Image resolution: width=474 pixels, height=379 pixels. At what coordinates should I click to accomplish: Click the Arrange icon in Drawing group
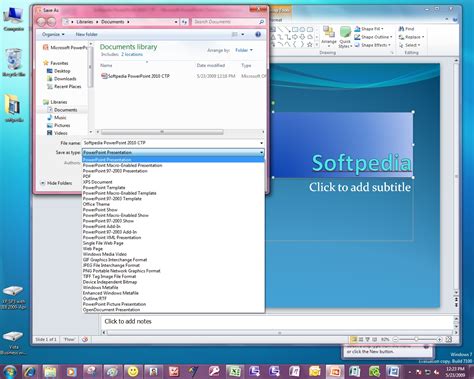click(329, 32)
